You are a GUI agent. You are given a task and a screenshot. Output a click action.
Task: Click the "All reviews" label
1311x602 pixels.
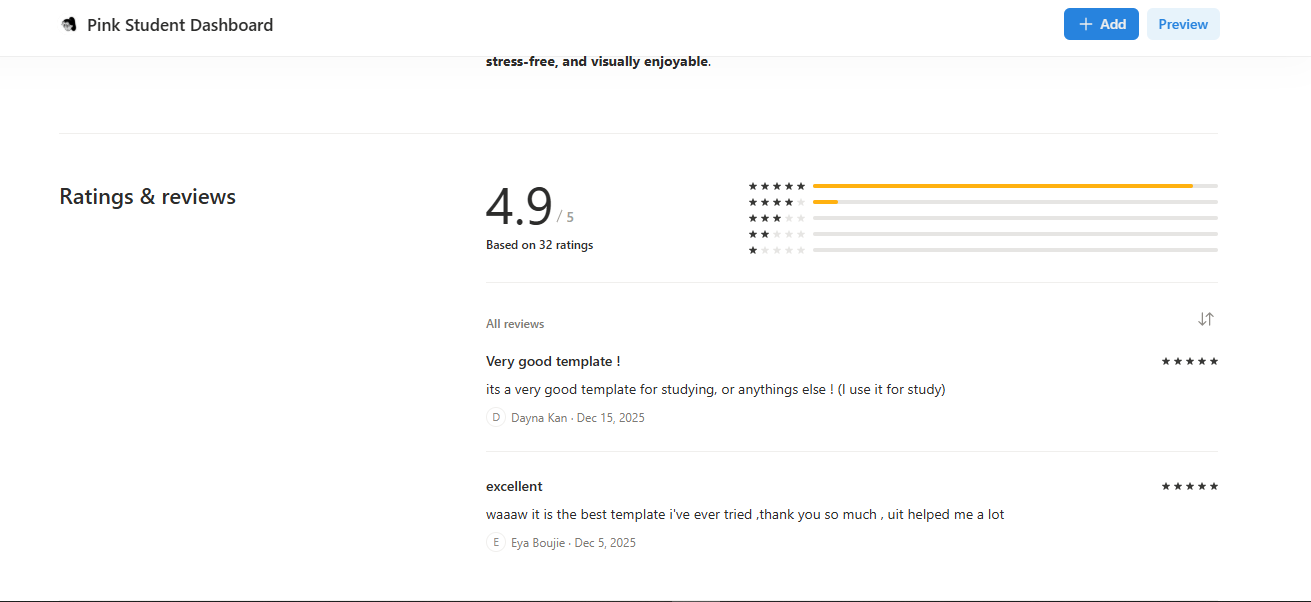515,324
